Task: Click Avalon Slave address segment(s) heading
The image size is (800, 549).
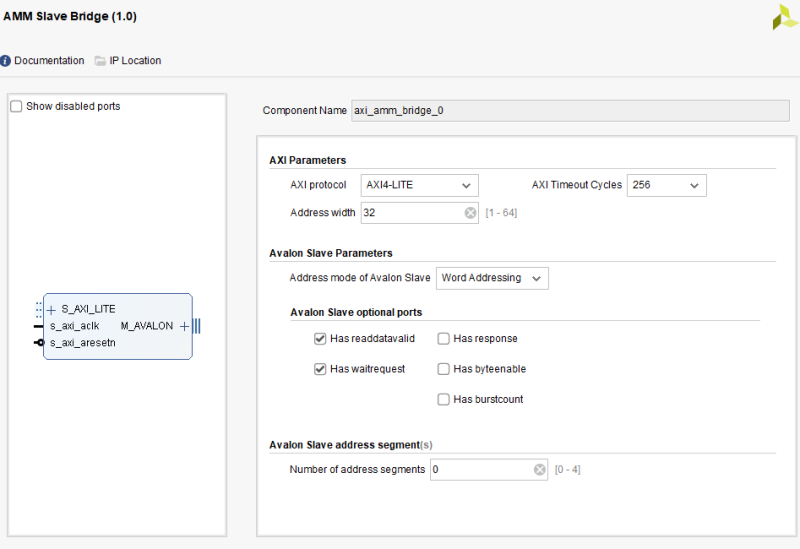Action: click(351, 445)
